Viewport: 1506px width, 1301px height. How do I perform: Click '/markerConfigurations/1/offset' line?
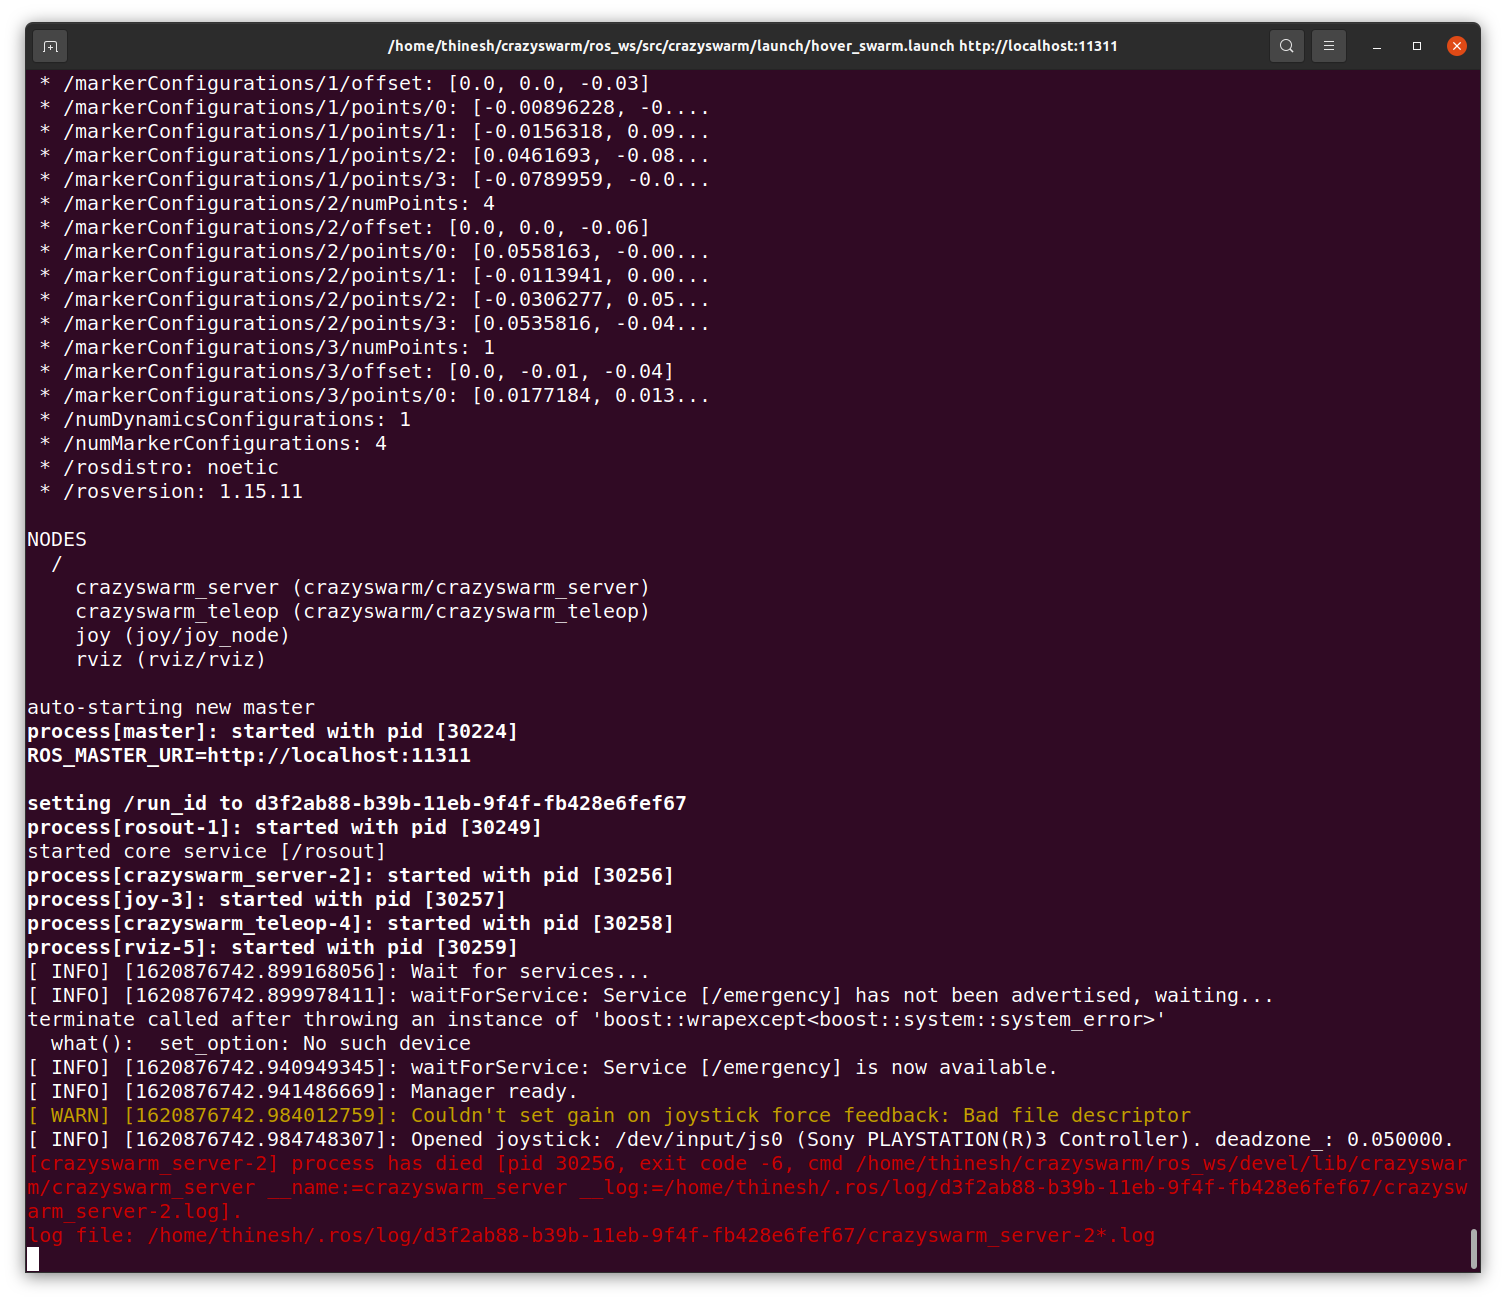click(x=345, y=84)
